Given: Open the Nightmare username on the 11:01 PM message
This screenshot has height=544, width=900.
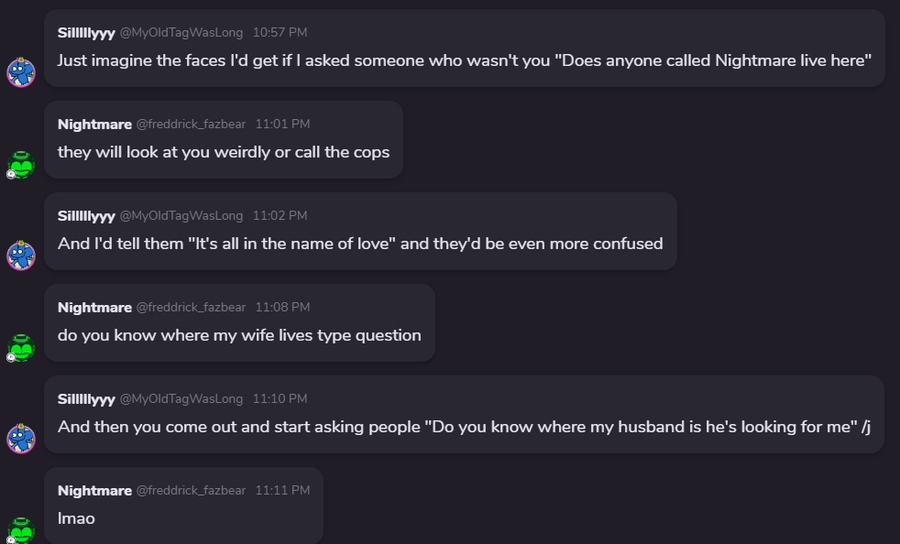Looking at the screenshot, I should coord(94,124).
